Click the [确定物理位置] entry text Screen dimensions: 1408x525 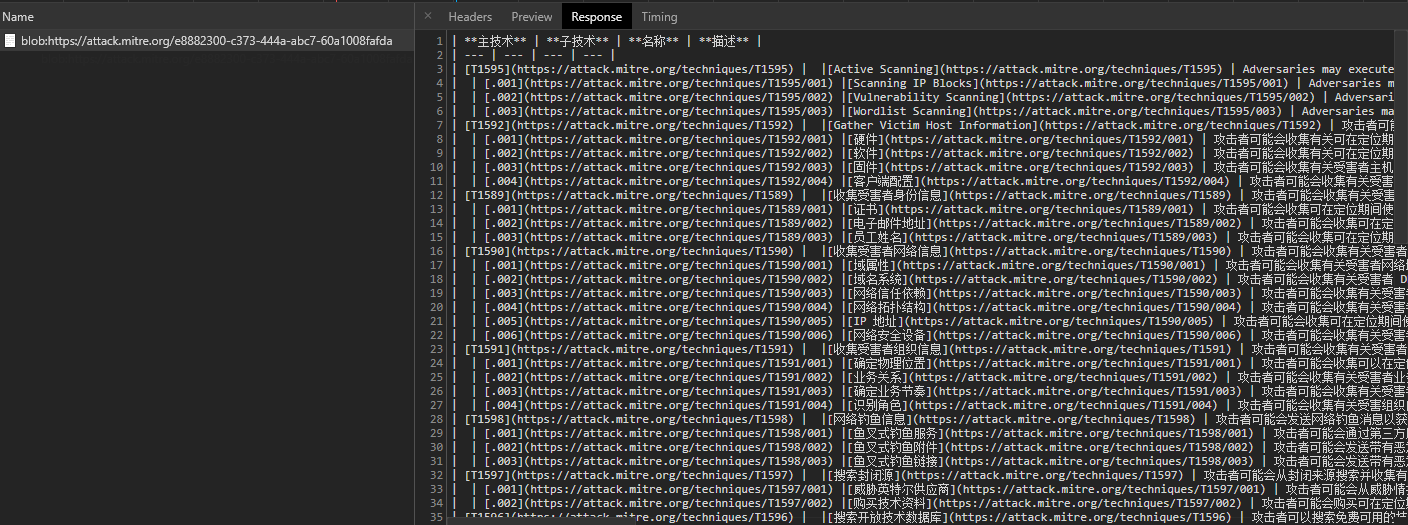[890, 363]
